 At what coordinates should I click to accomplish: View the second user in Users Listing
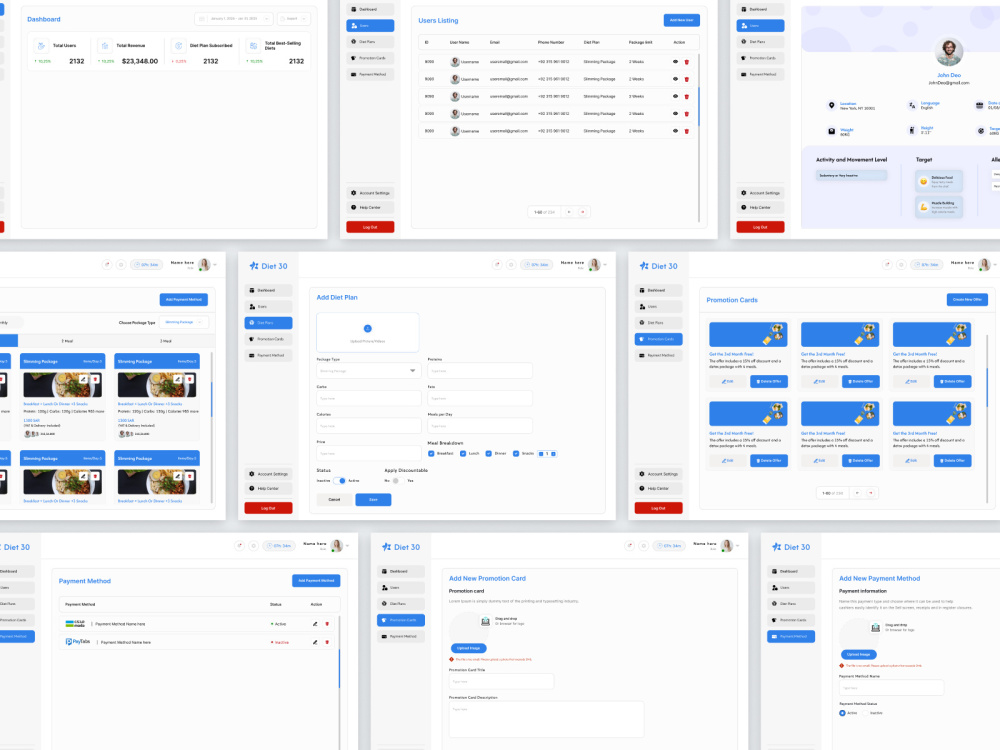675,79
